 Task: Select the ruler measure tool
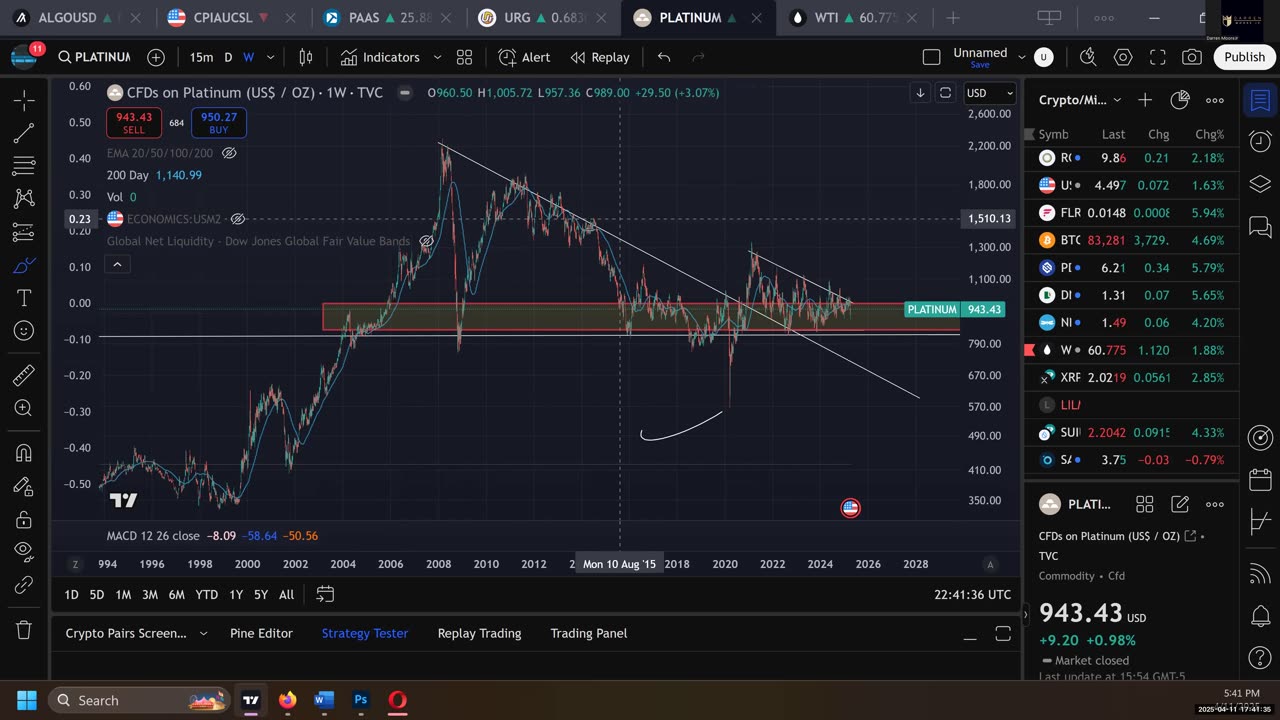pos(24,376)
